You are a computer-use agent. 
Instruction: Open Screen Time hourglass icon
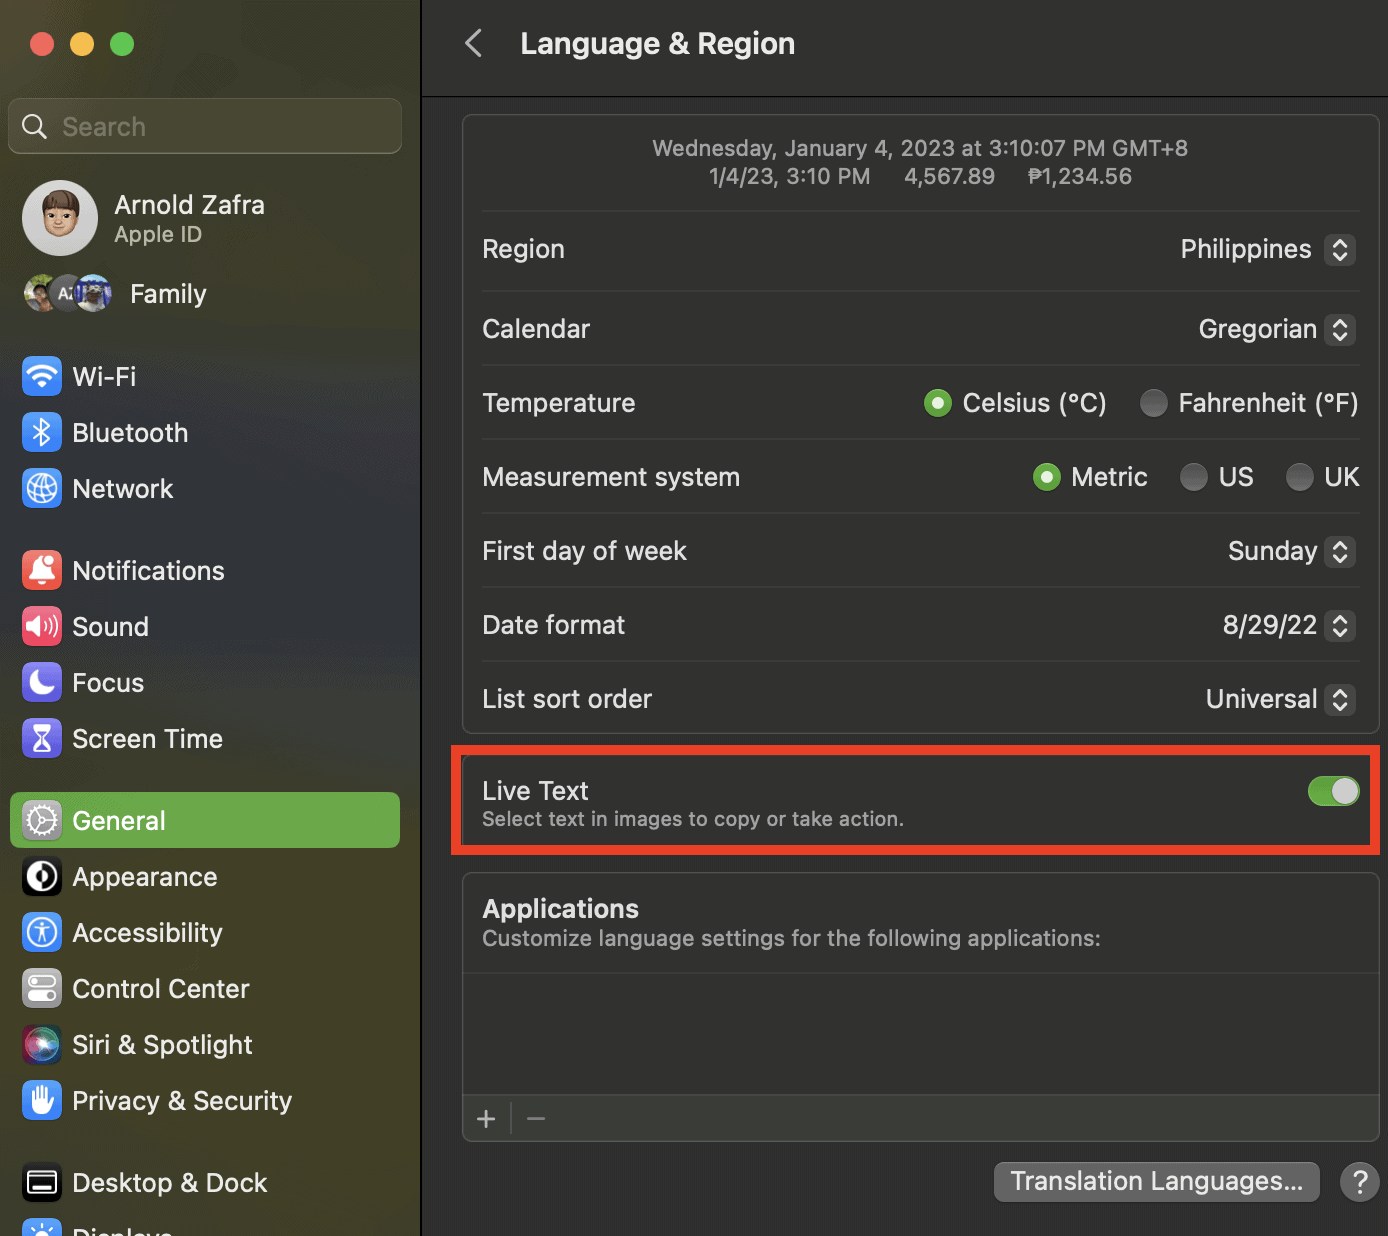coord(42,739)
